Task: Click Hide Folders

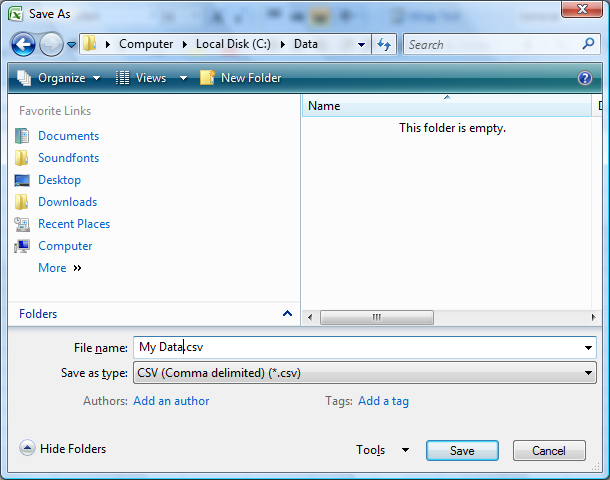Action: coord(63,448)
